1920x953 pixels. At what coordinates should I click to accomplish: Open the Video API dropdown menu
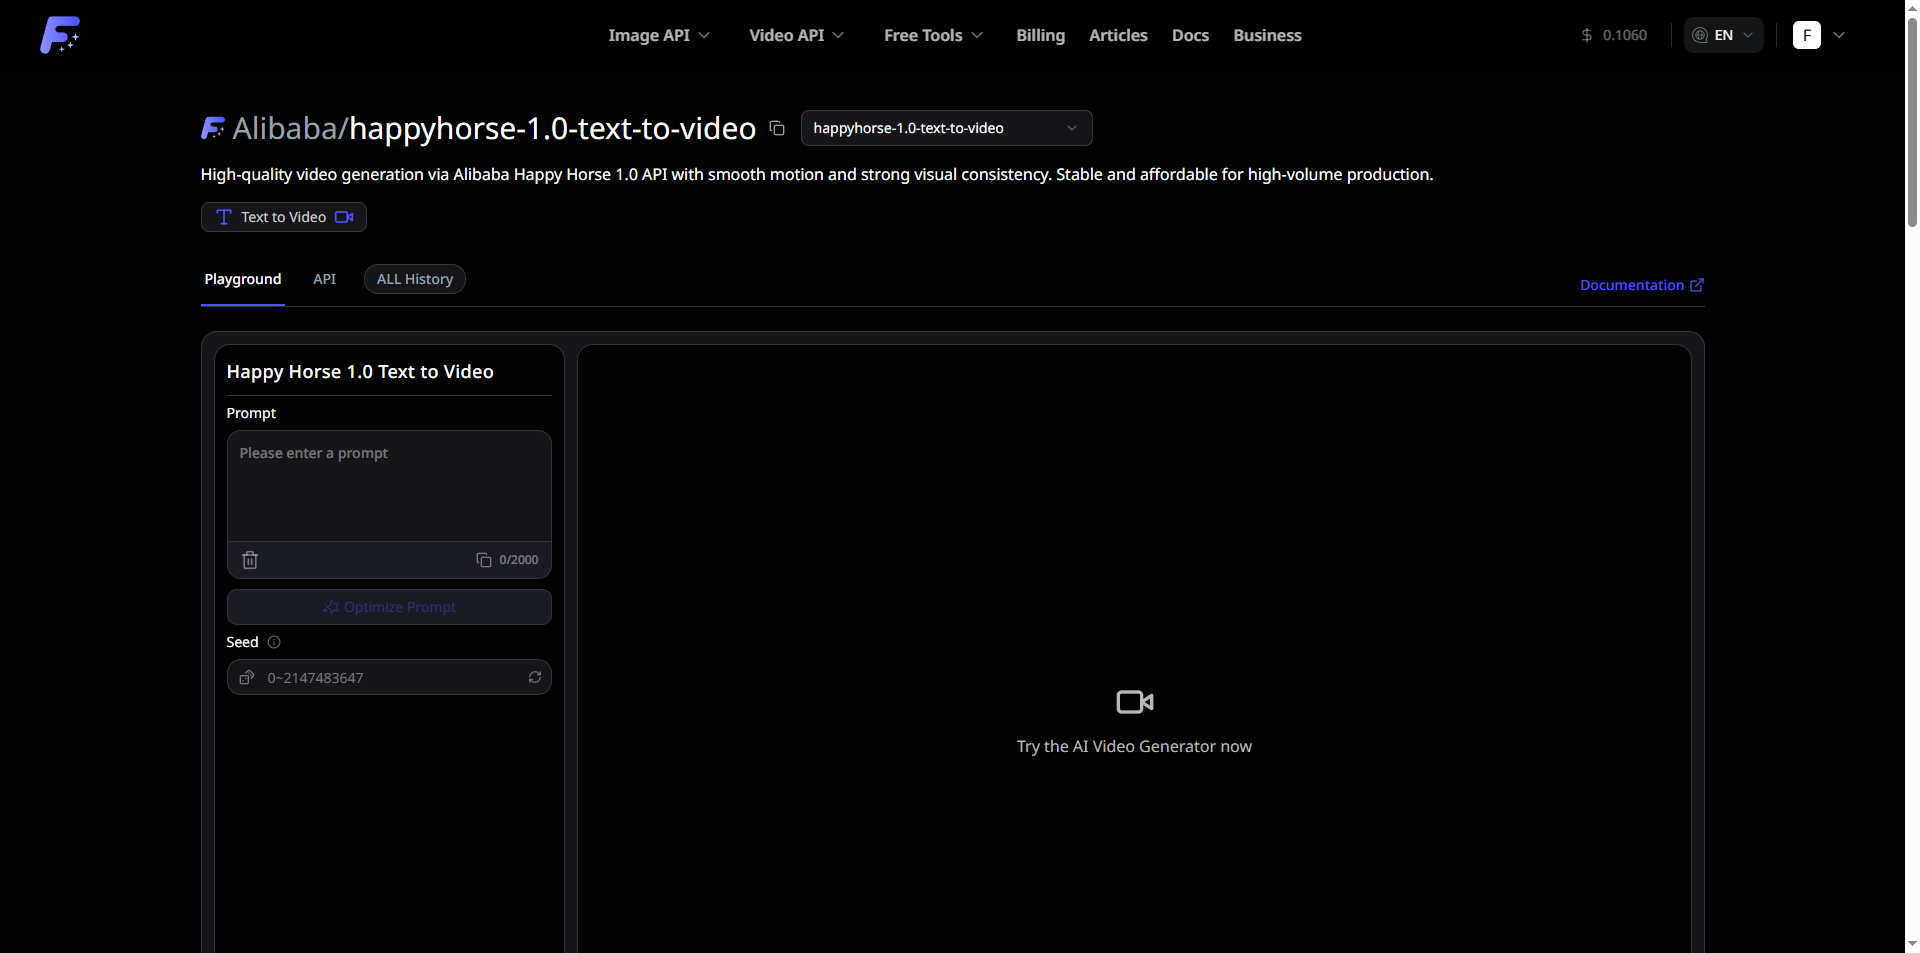(x=797, y=35)
